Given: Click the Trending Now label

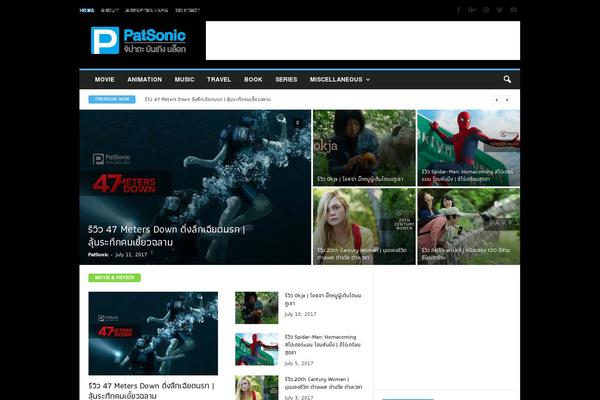Looking at the screenshot, I should click(x=112, y=100).
